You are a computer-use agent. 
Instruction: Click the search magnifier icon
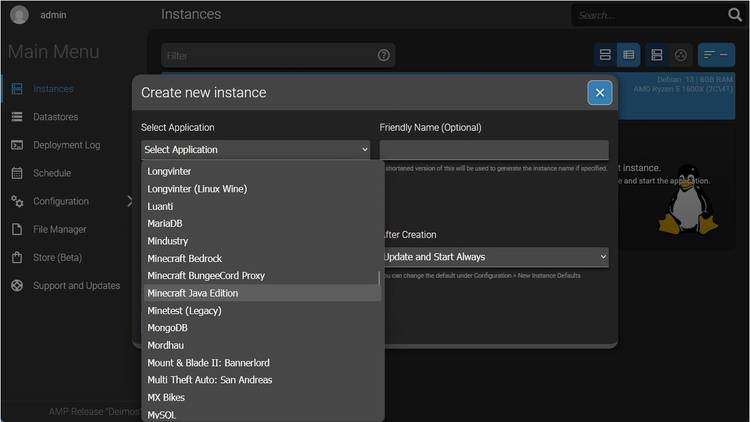point(735,15)
